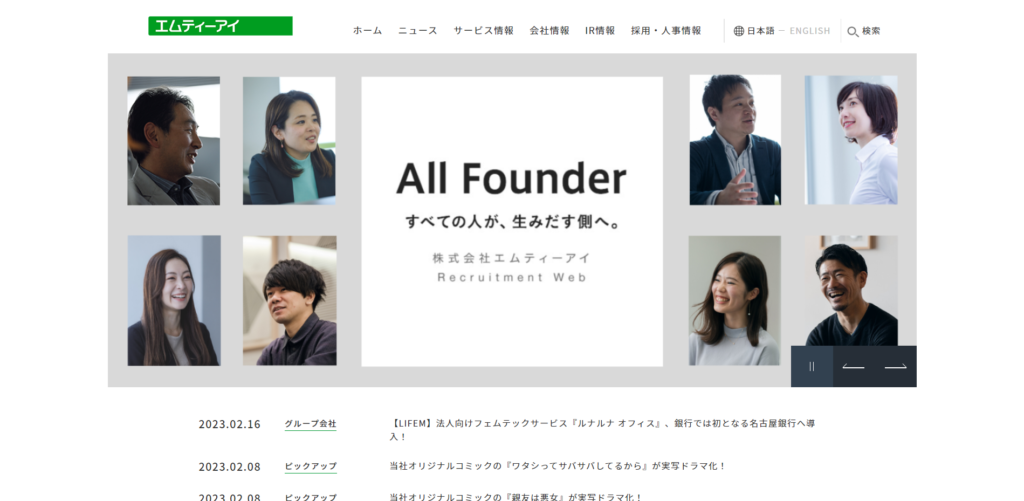Advance to next slide with right arrow
Viewport: 1024px width, 501px height.
coord(895,366)
